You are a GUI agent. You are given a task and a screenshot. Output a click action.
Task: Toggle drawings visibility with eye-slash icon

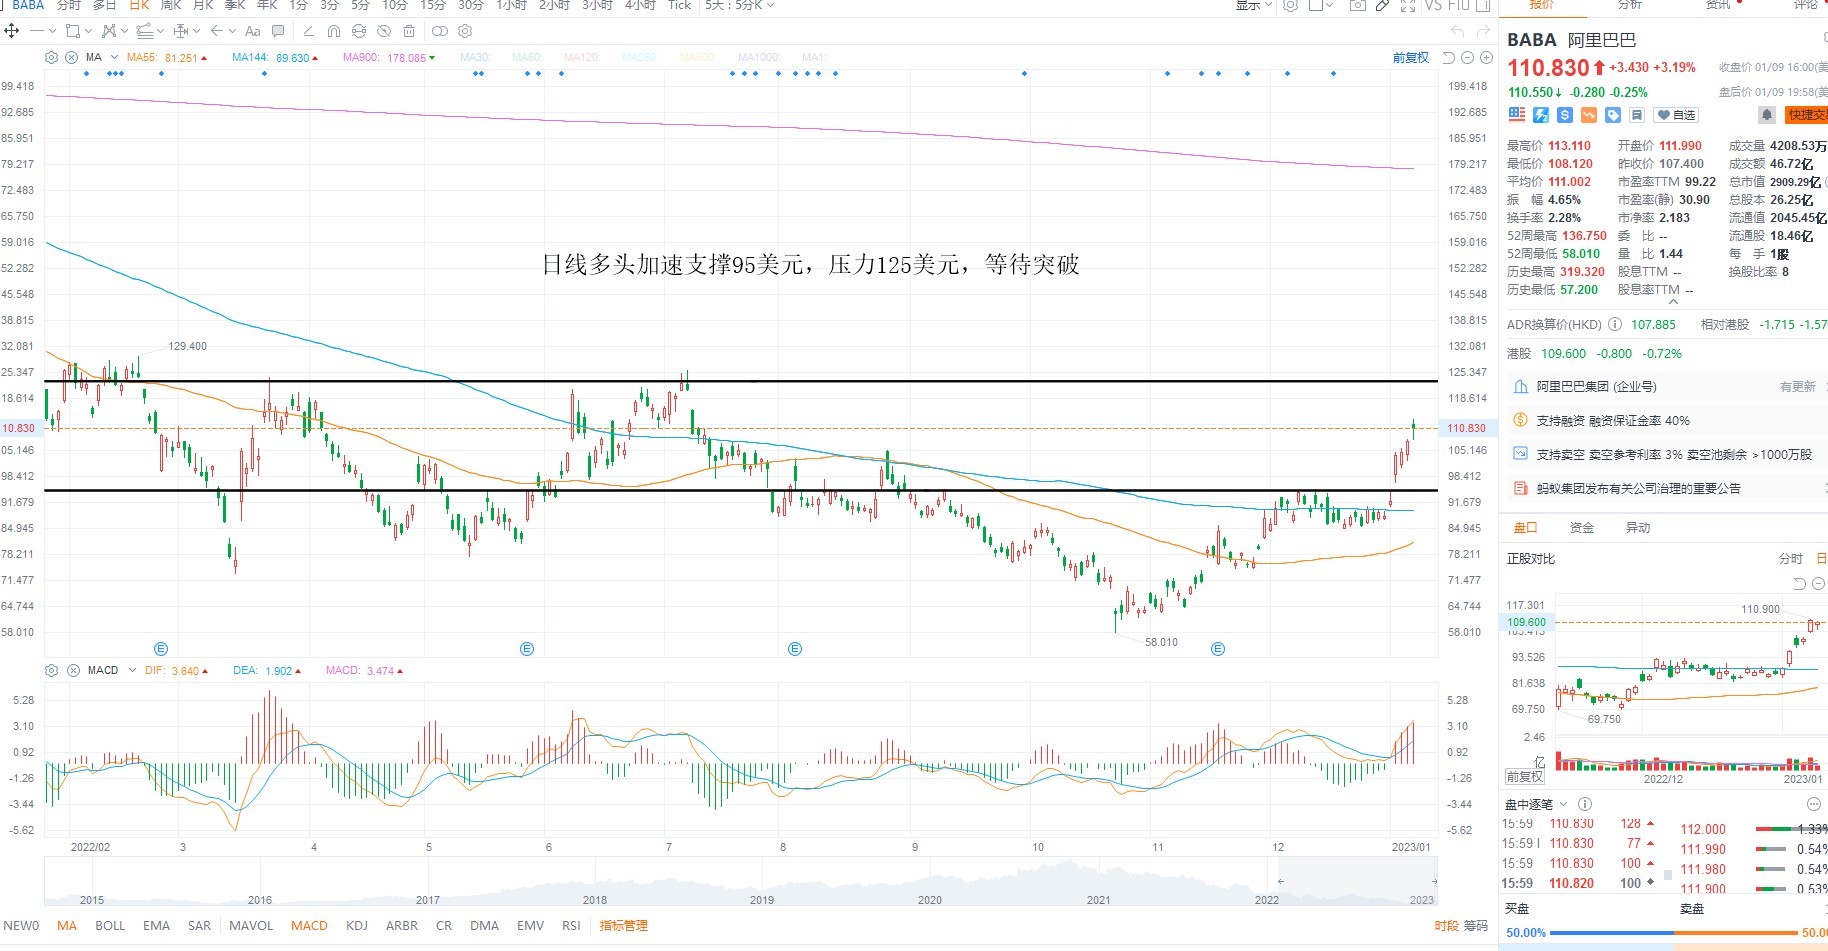385,31
